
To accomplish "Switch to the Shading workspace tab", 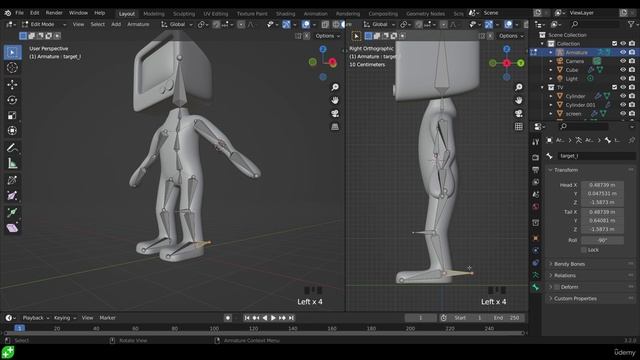I will tap(285, 13).
